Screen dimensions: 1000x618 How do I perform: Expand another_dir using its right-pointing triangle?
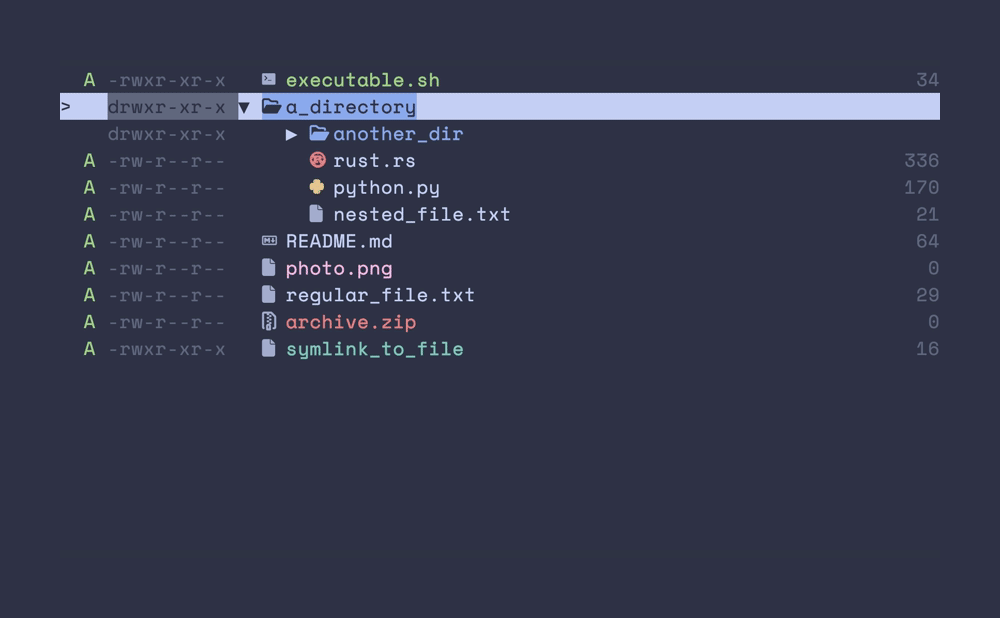coord(291,133)
